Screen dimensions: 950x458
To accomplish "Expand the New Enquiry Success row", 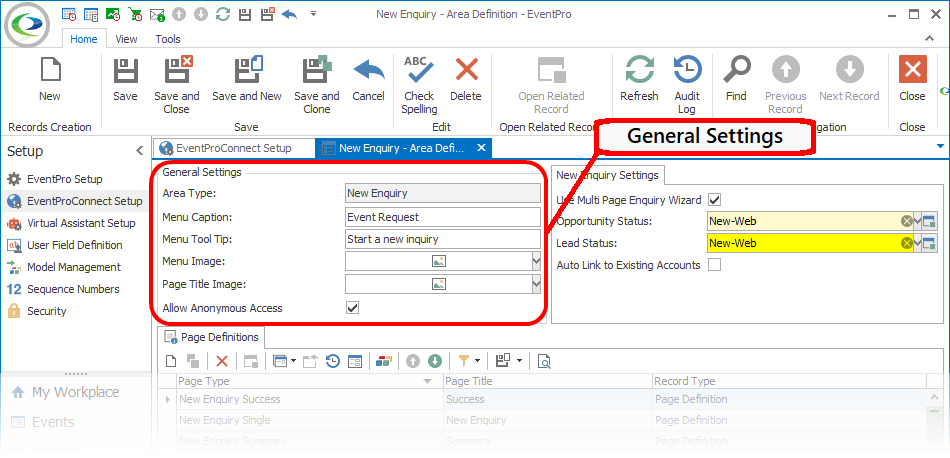I will click(x=168, y=399).
